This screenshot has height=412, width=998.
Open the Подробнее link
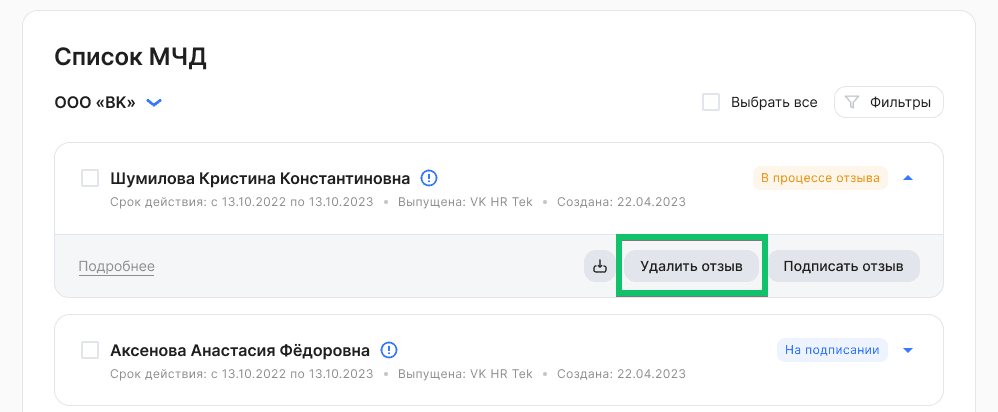coord(116,266)
